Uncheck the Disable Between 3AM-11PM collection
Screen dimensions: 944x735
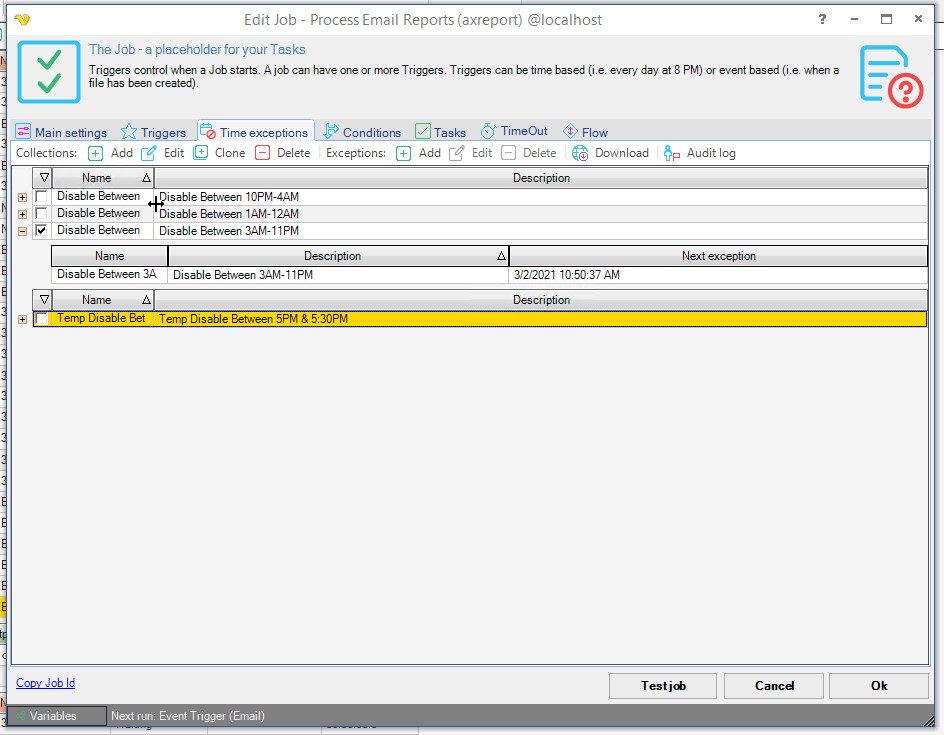point(41,231)
